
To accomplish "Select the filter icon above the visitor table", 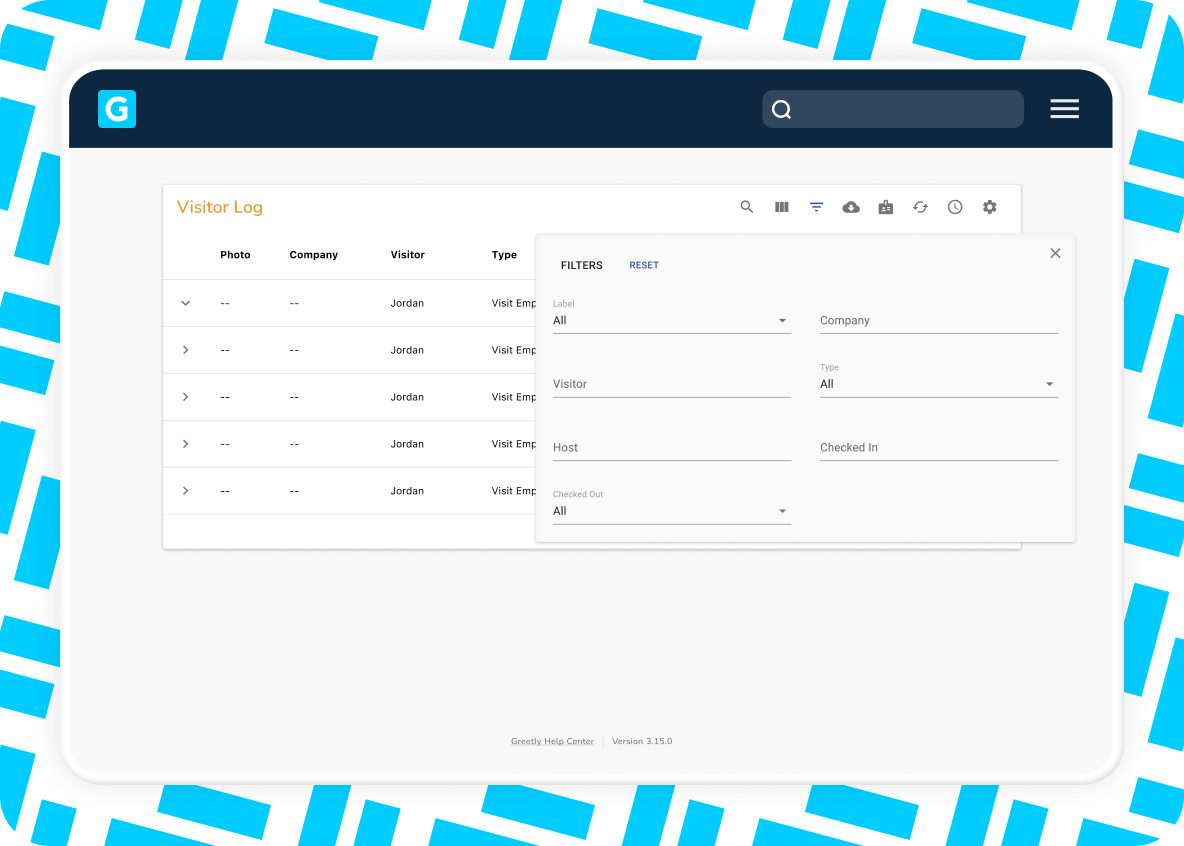I will pyautogui.click(x=816, y=207).
